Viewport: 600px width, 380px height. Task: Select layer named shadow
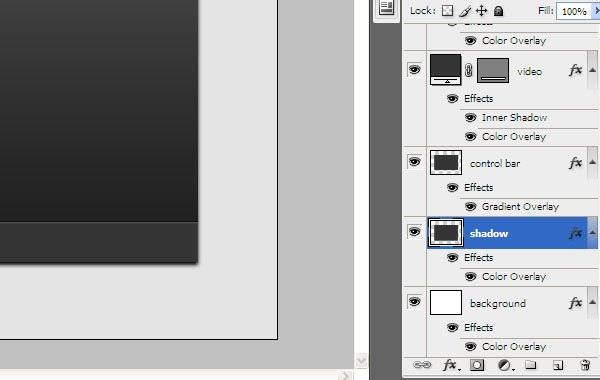point(489,233)
